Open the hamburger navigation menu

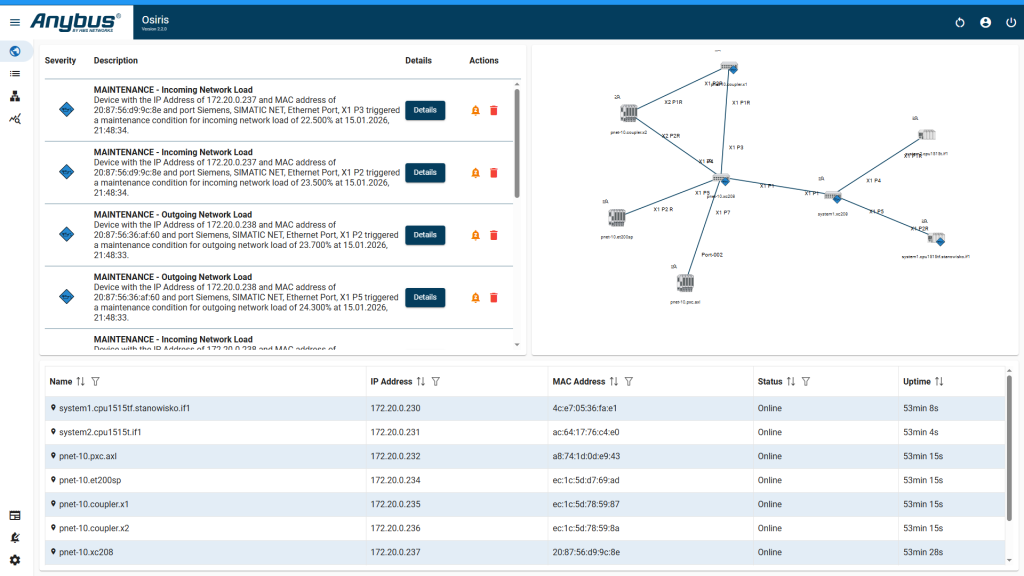(x=14, y=22)
